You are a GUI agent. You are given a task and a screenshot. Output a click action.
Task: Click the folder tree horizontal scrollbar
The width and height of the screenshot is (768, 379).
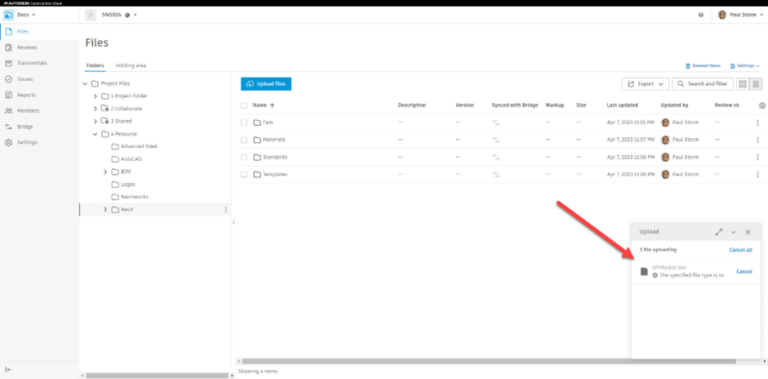pyautogui.click(x=157, y=376)
